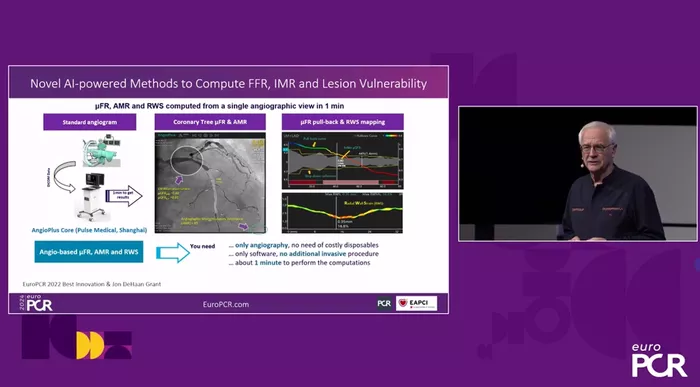Click the AngioPlus Core workstation cart image
Viewport: 700px width, 387px height.
[93, 196]
